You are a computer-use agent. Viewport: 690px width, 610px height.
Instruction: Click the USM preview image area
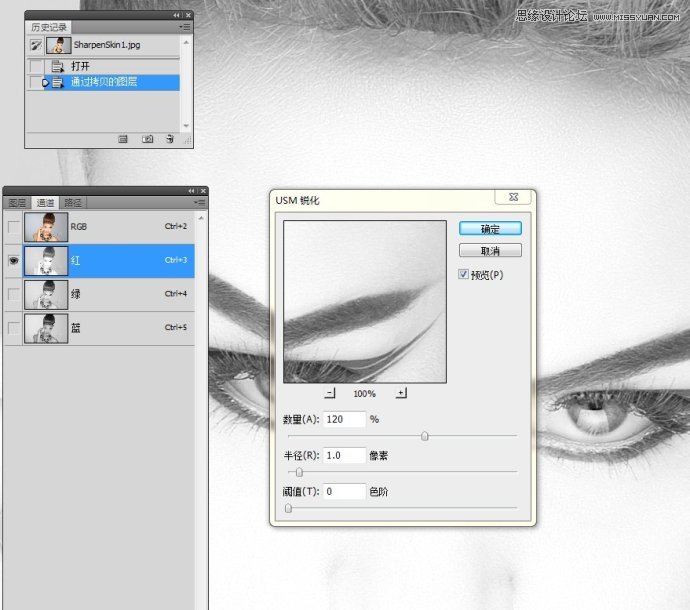pyautogui.click(x=365, y=302)
